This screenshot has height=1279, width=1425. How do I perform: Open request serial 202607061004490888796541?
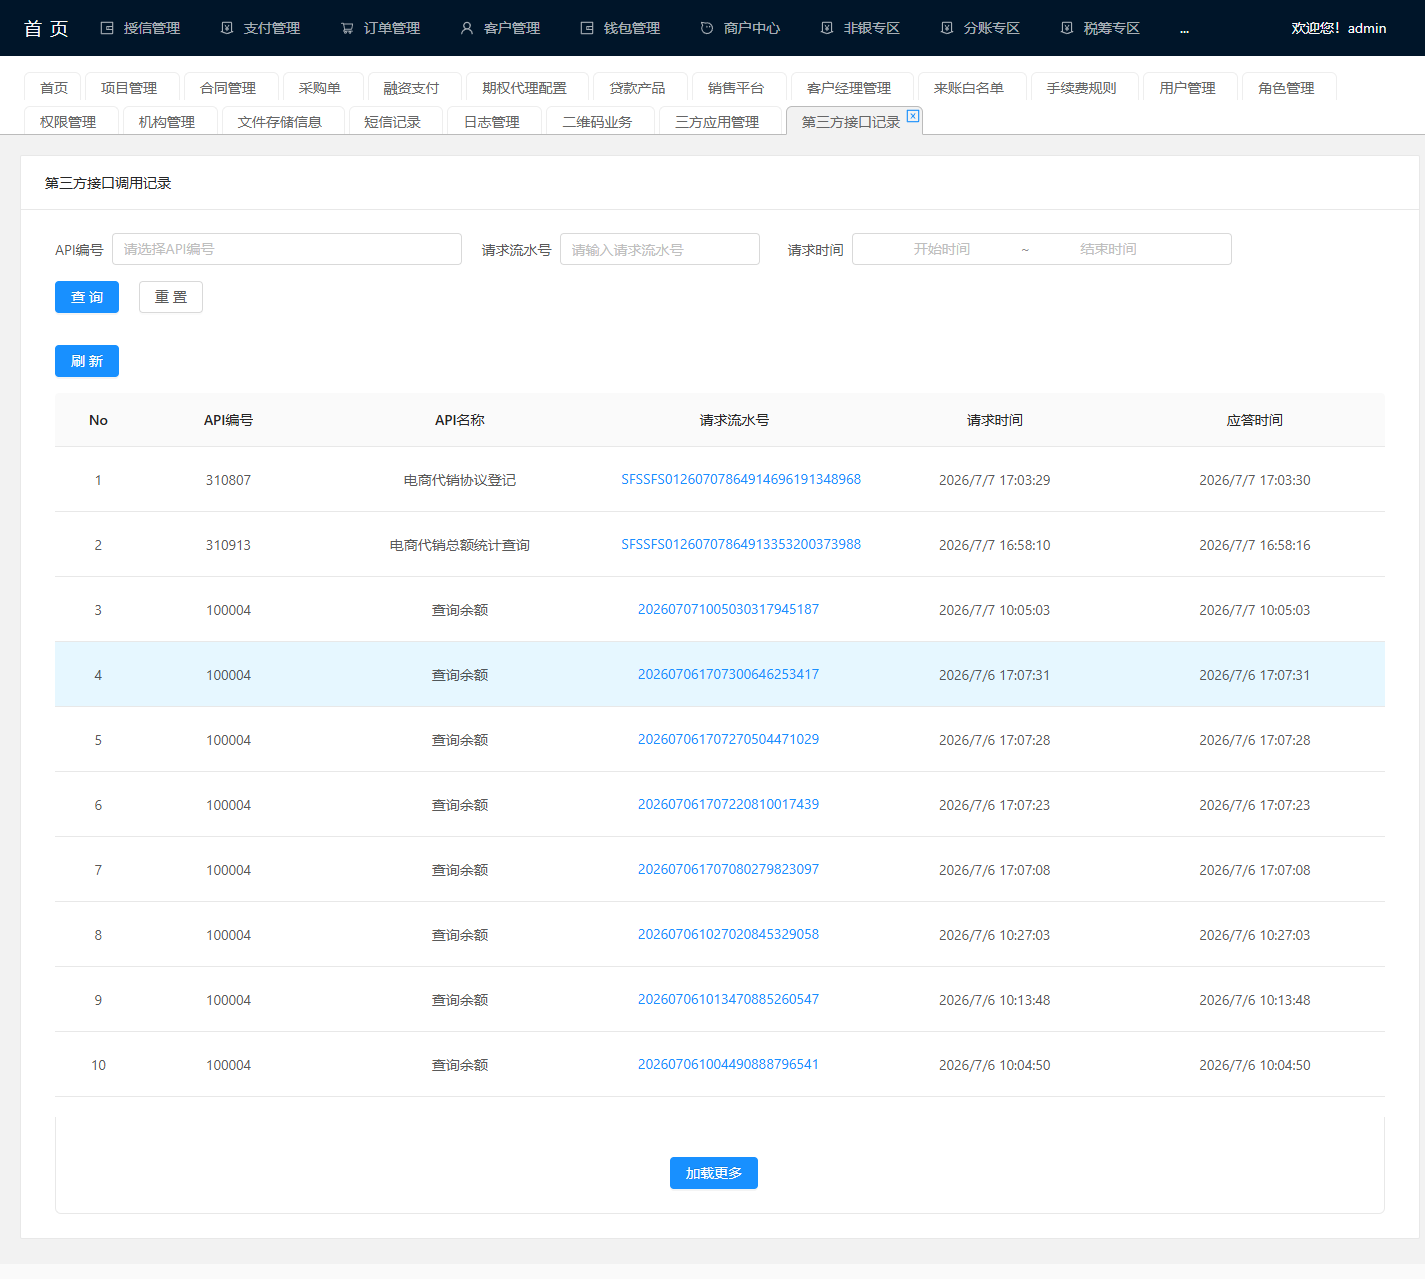728,1064
